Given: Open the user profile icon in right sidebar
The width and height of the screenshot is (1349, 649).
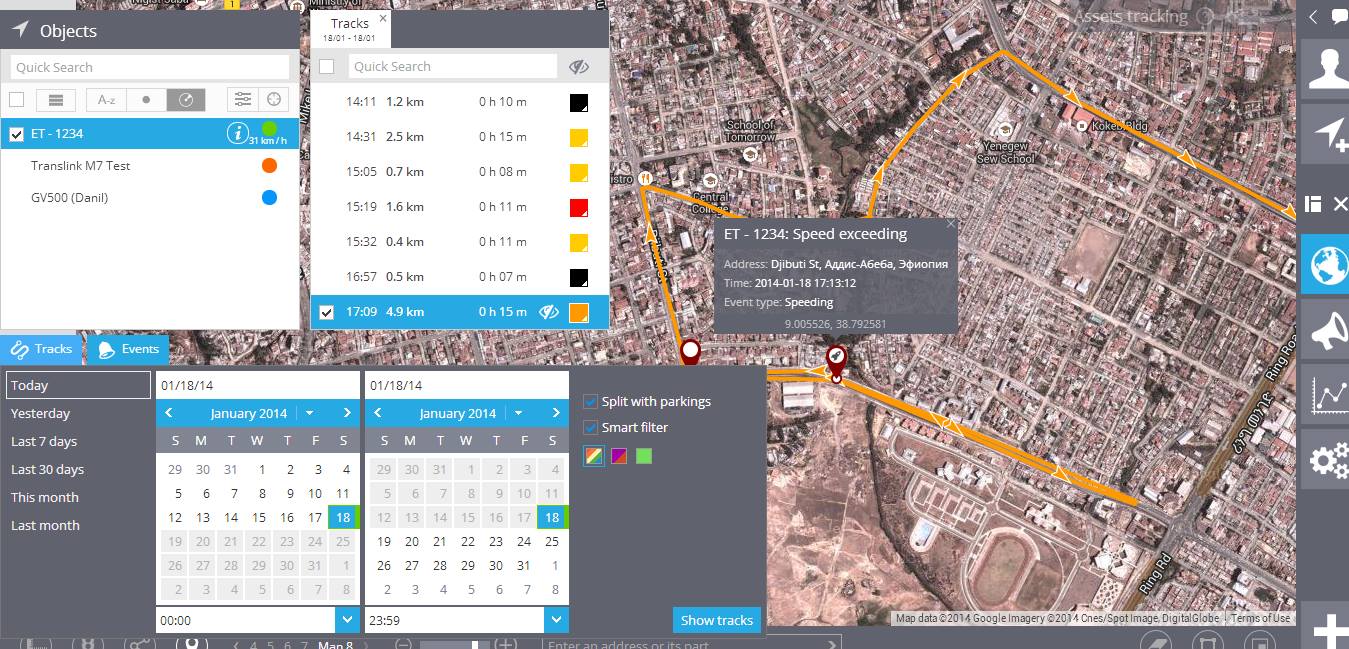Looking at the screenshot, I should tap(1328, 69).
